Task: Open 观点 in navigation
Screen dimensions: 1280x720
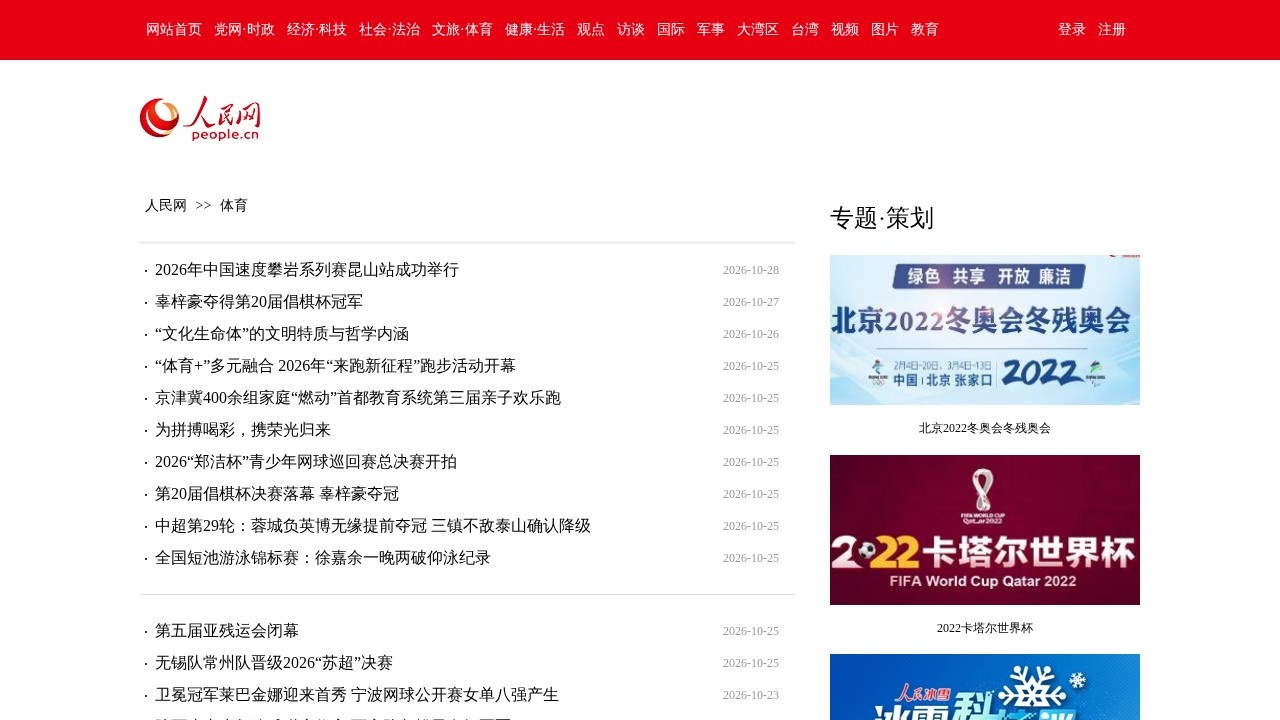Action: 591,30
